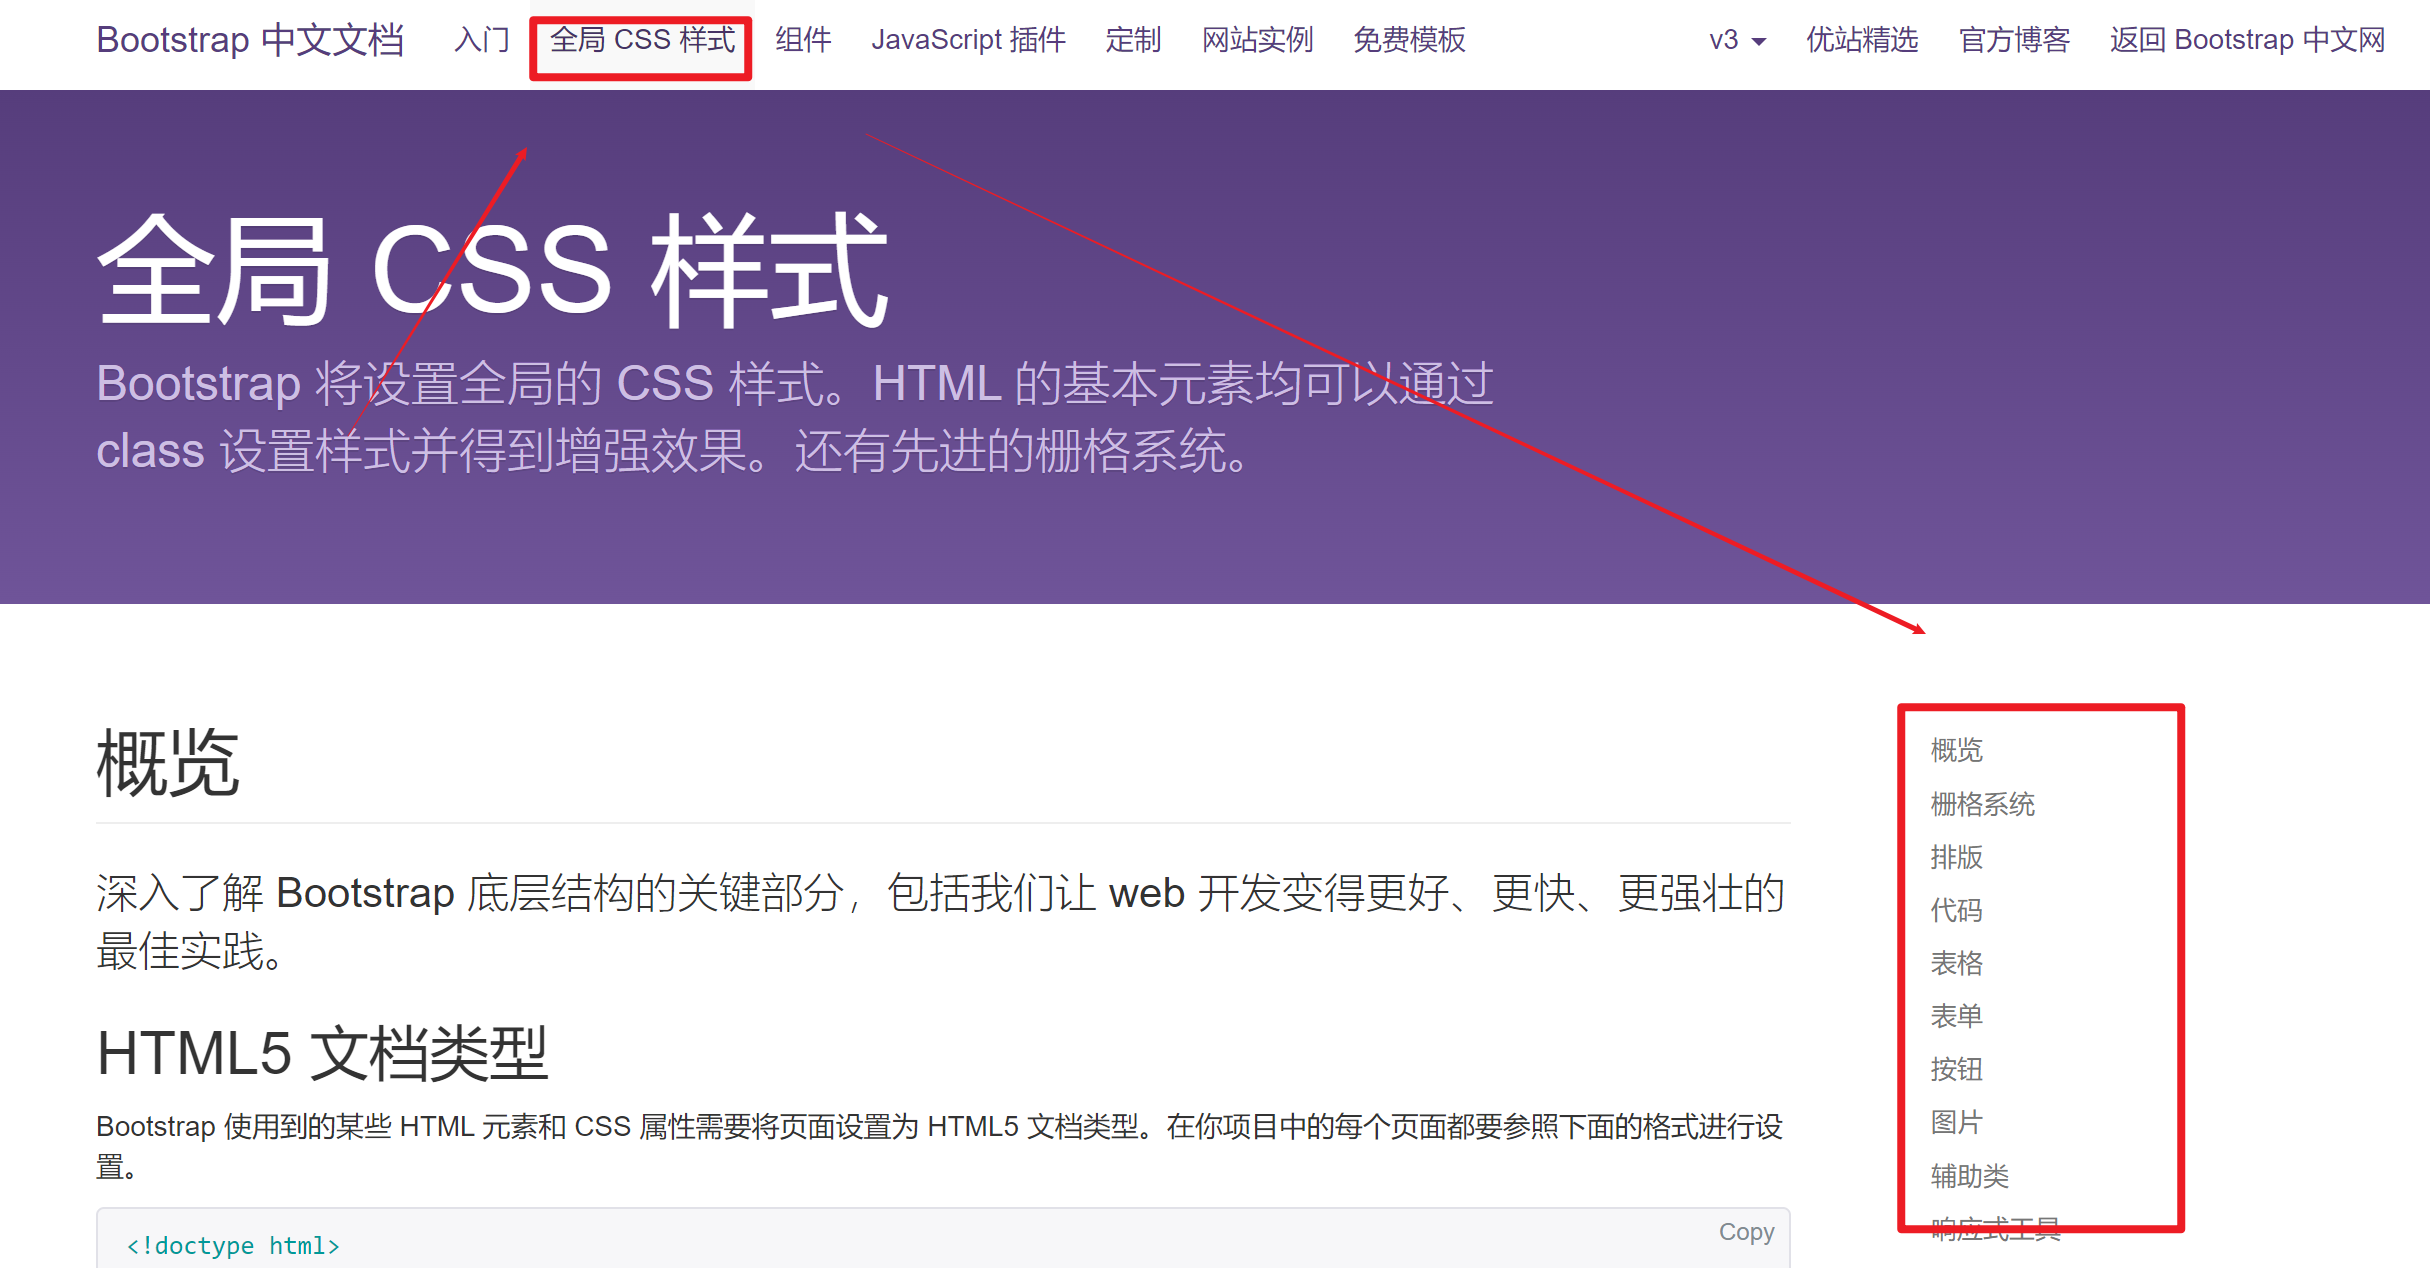Jump to 代码 in the sidebar
Image resolution: width=2430 pixels, height=1268 pixels.
[1956, 910]
